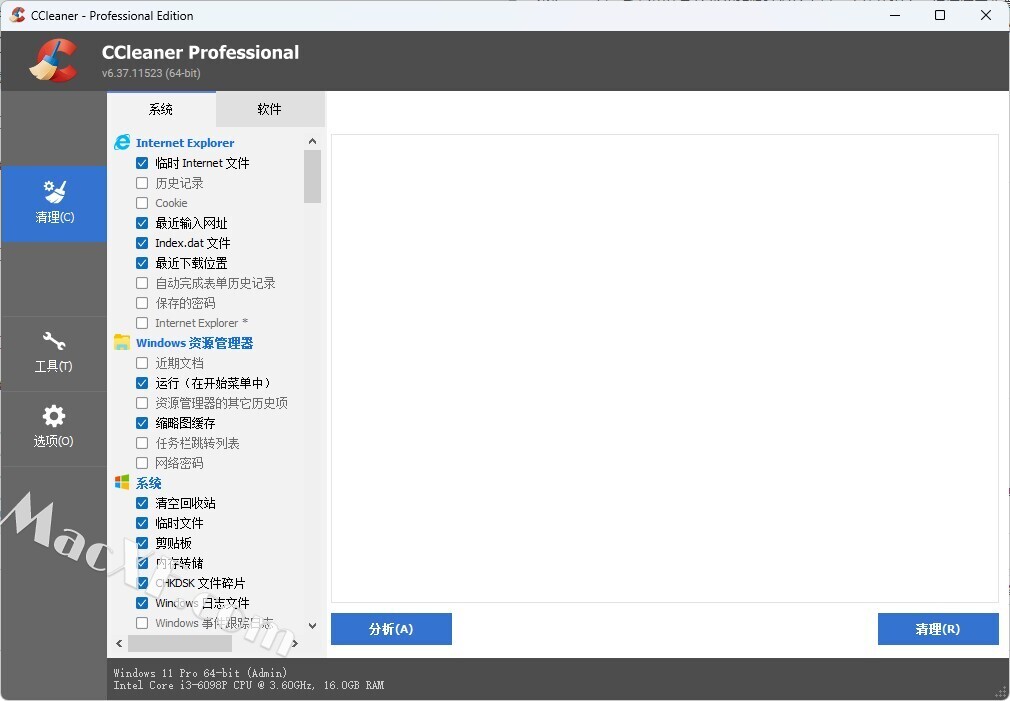
Task: Enable Internet Explorer * checkbox
Action: (x=142, y=323)
